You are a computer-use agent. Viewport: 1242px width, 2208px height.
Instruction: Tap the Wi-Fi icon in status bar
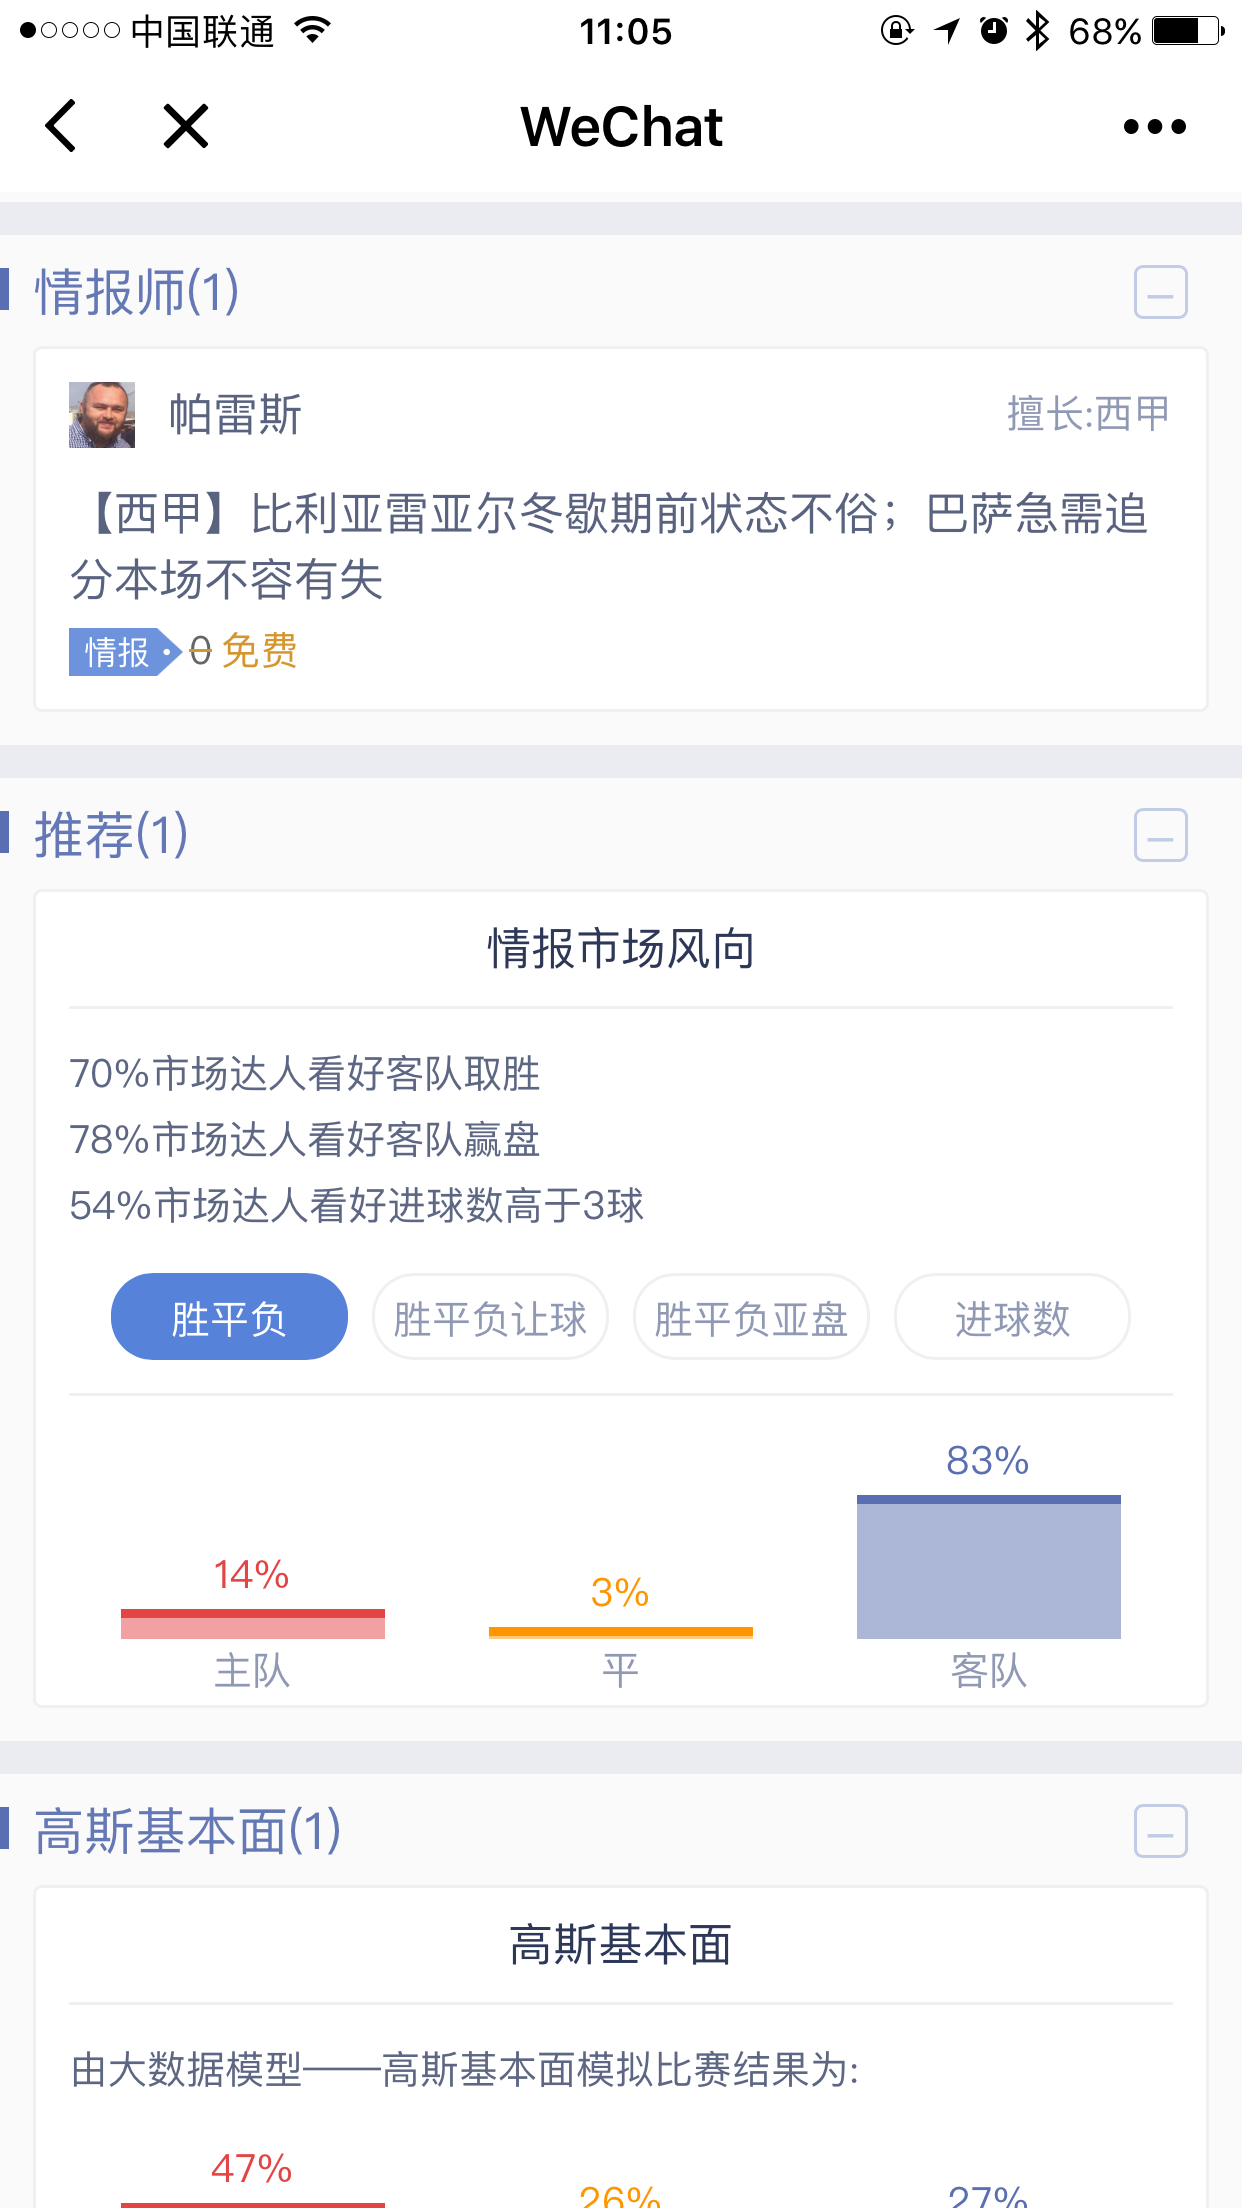point(313,31)
